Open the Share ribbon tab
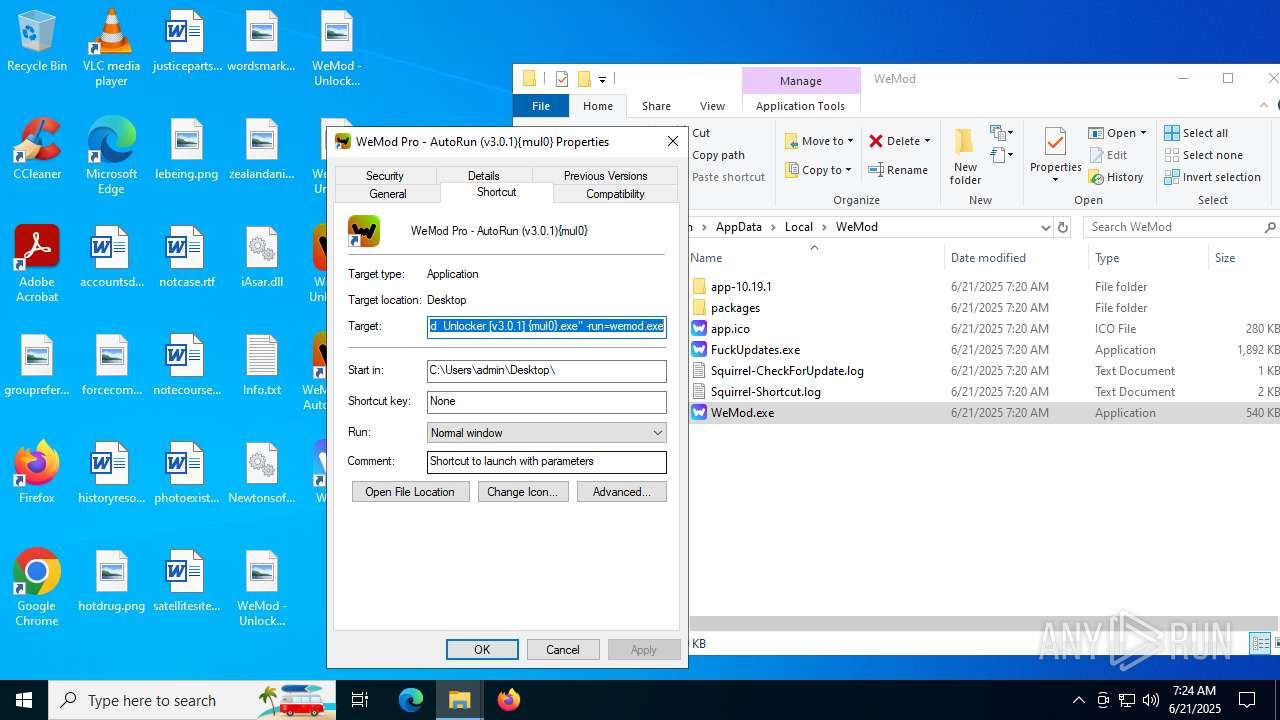The height and width of the screenshot is (720, 1280). (x=656, y=106)
